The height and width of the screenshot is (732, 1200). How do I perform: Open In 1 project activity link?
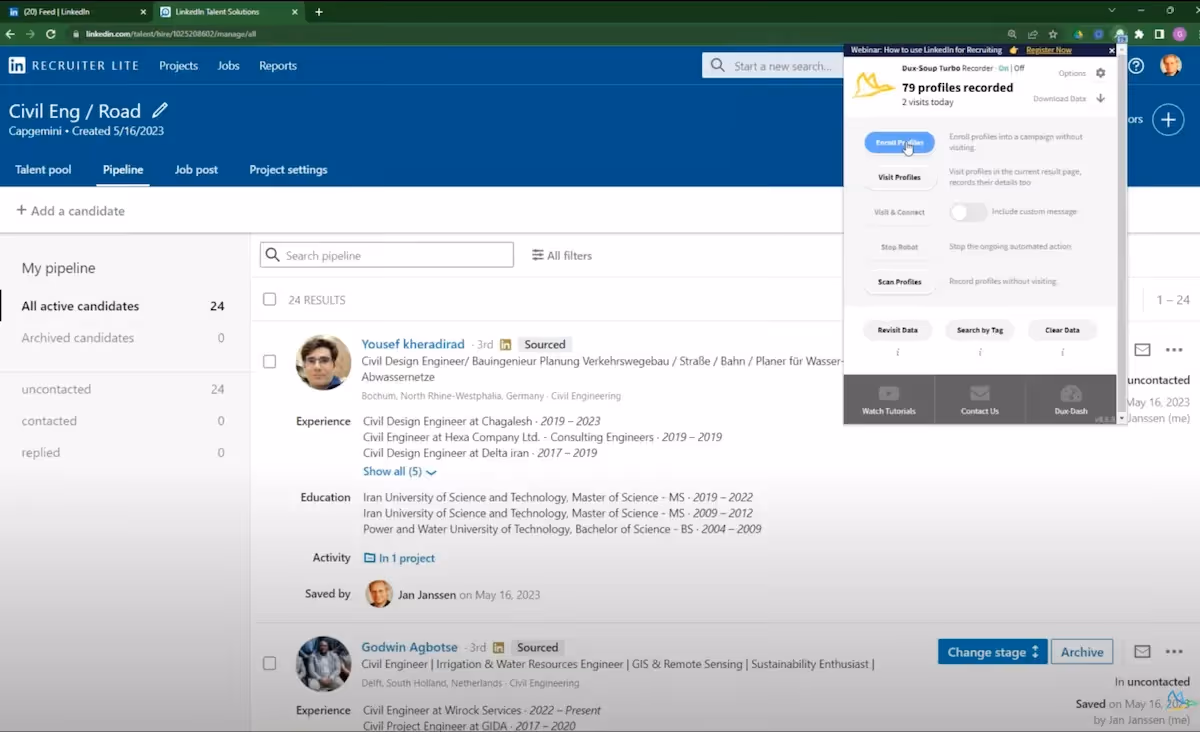pyautogui.click(x=399, y=558)
